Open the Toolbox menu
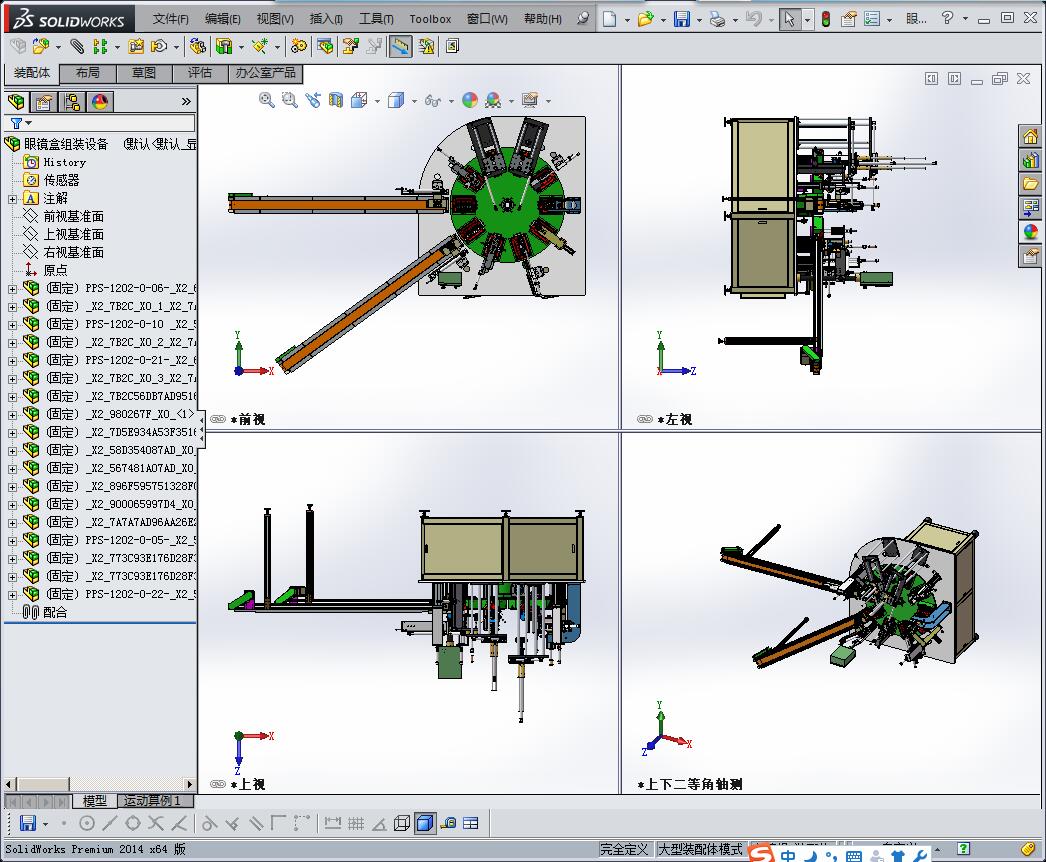 click(x=430, y=19)
